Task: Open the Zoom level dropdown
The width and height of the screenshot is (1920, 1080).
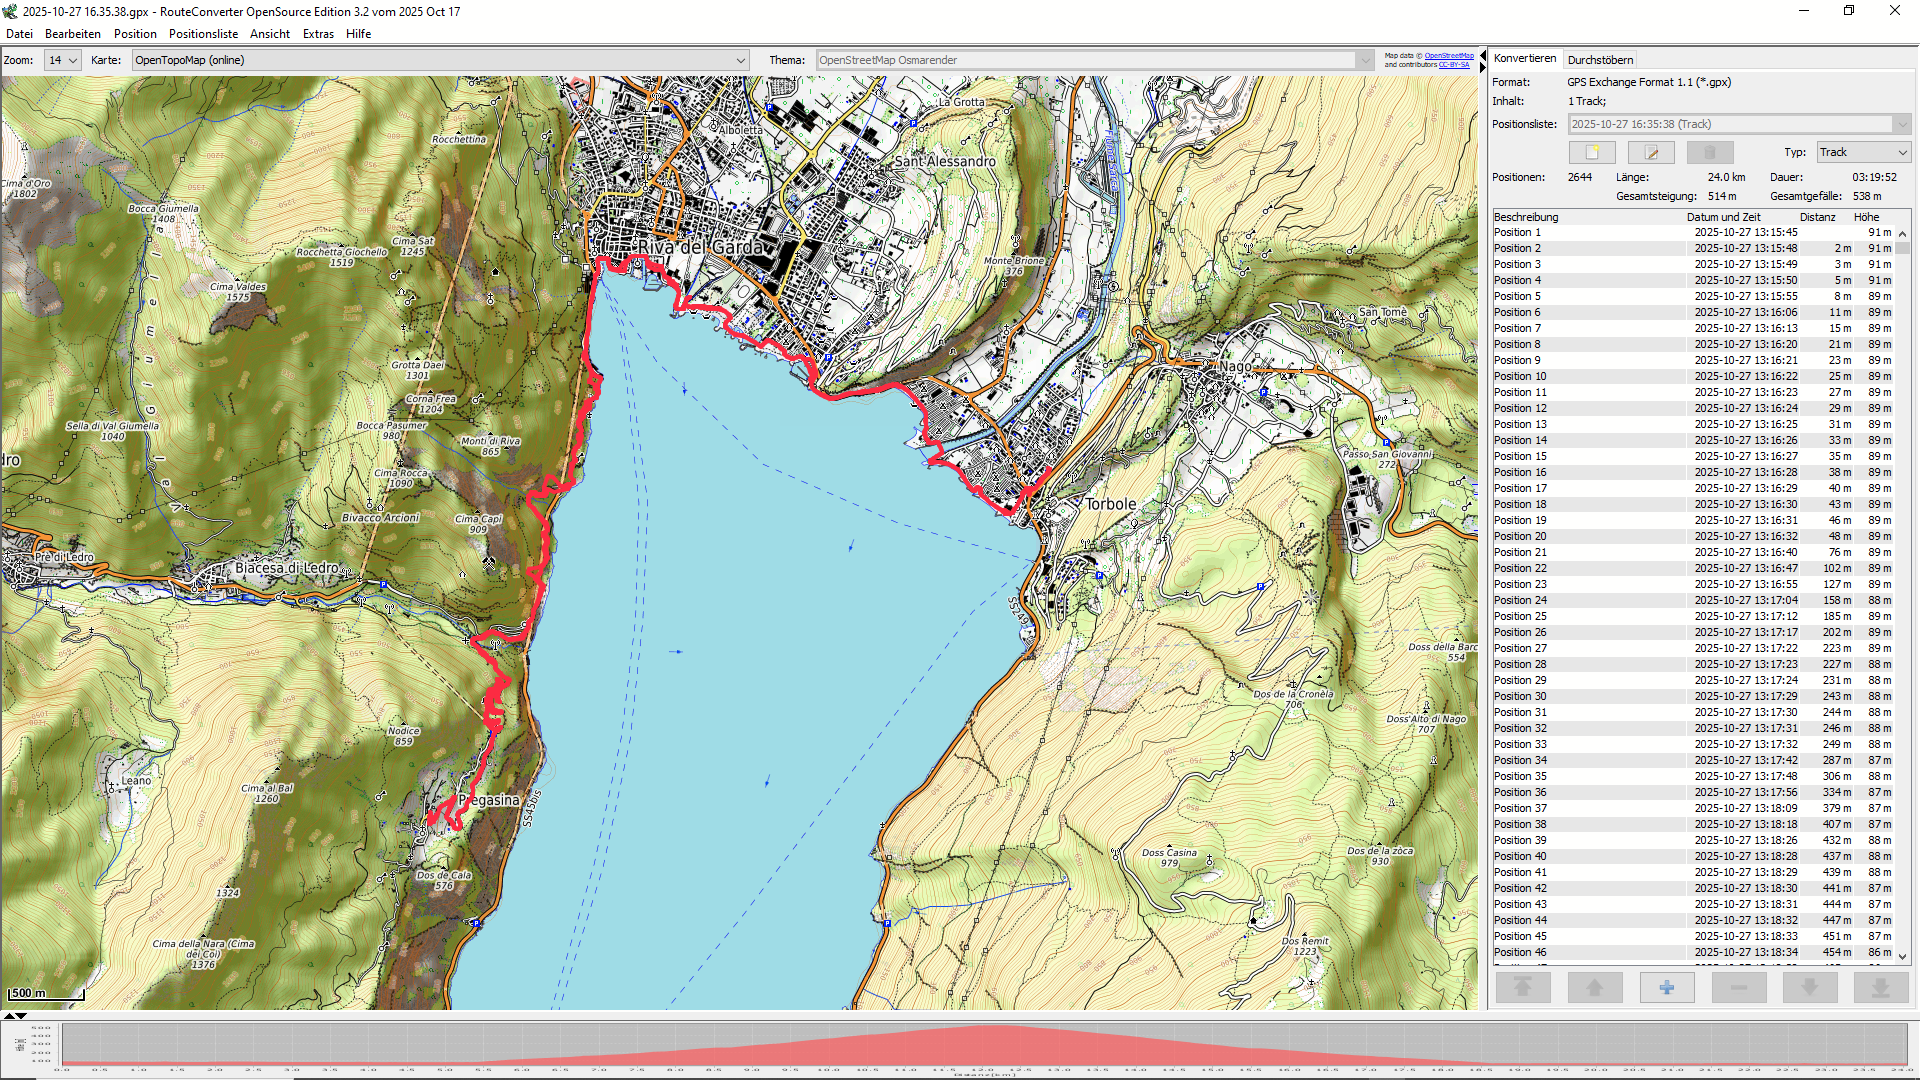Action: (63, 60)
